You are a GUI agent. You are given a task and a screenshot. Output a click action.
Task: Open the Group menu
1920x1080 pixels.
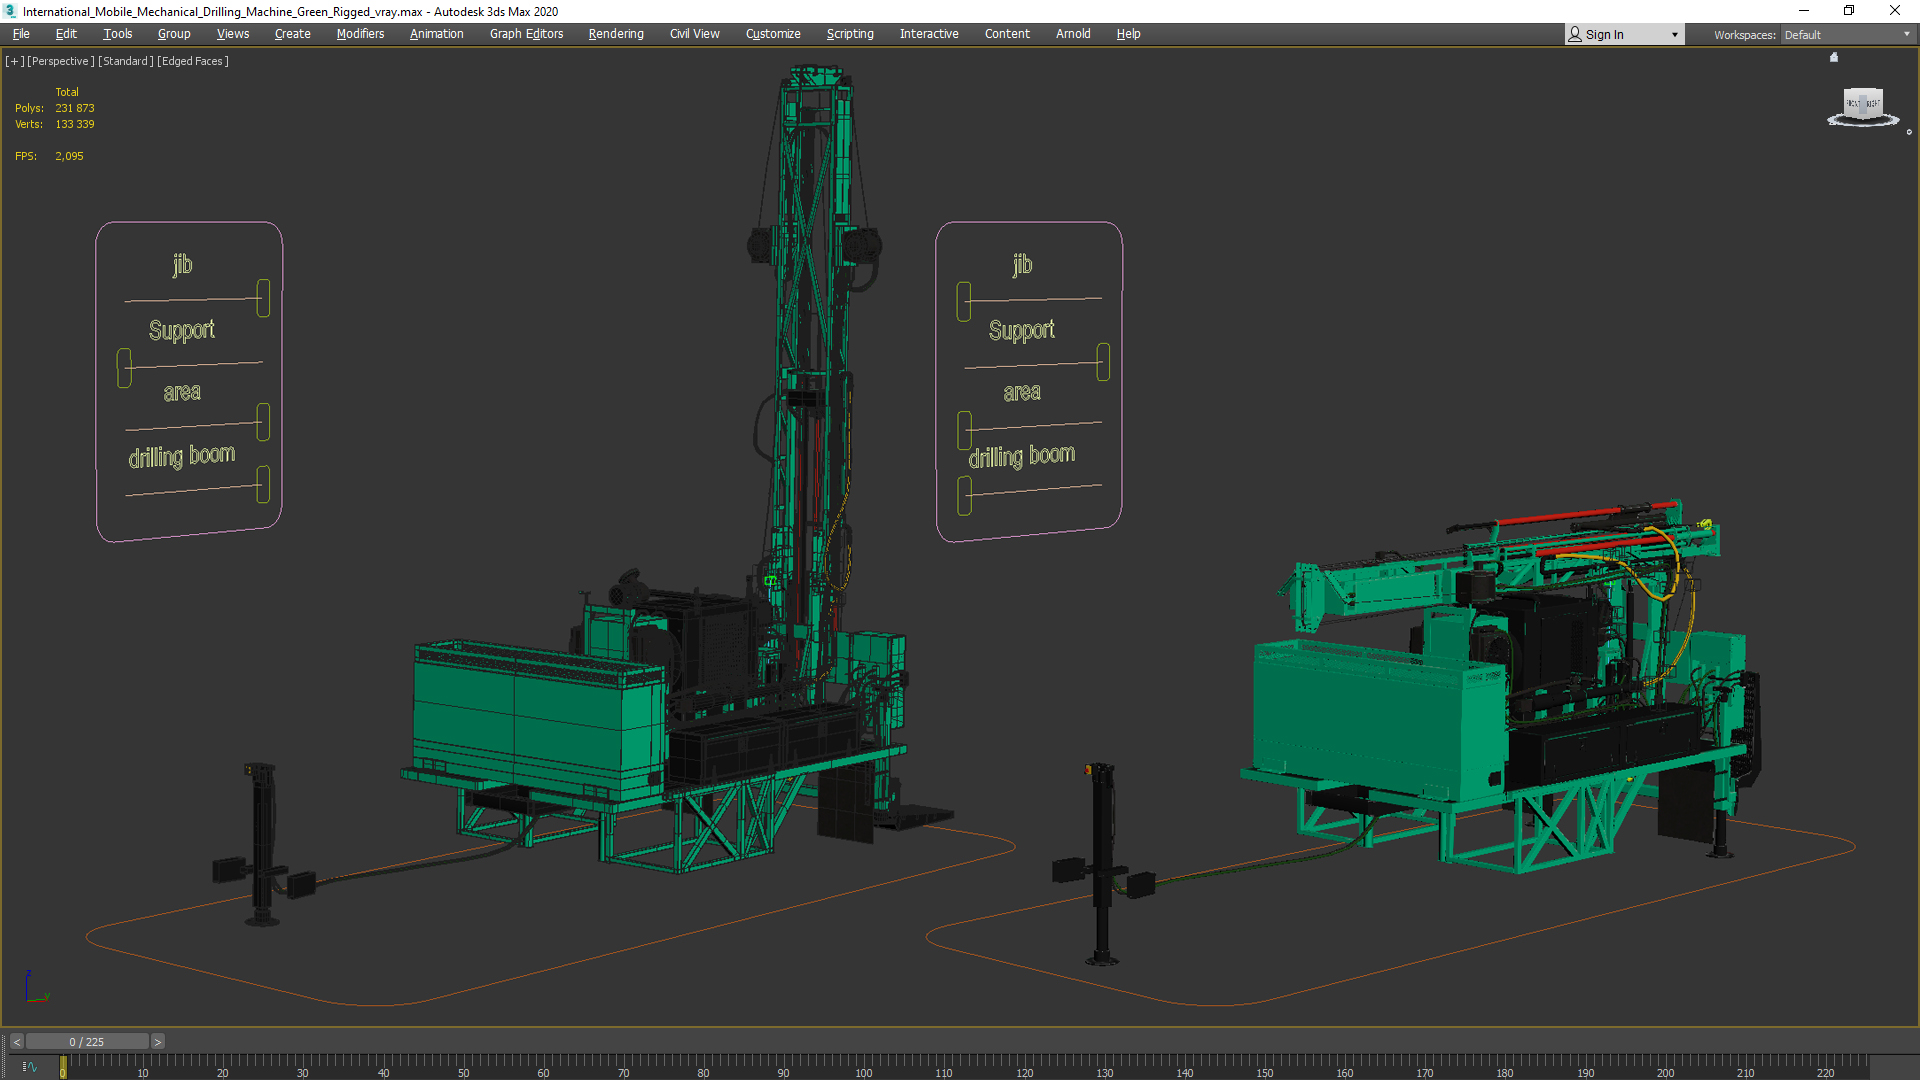click(174, 34)
